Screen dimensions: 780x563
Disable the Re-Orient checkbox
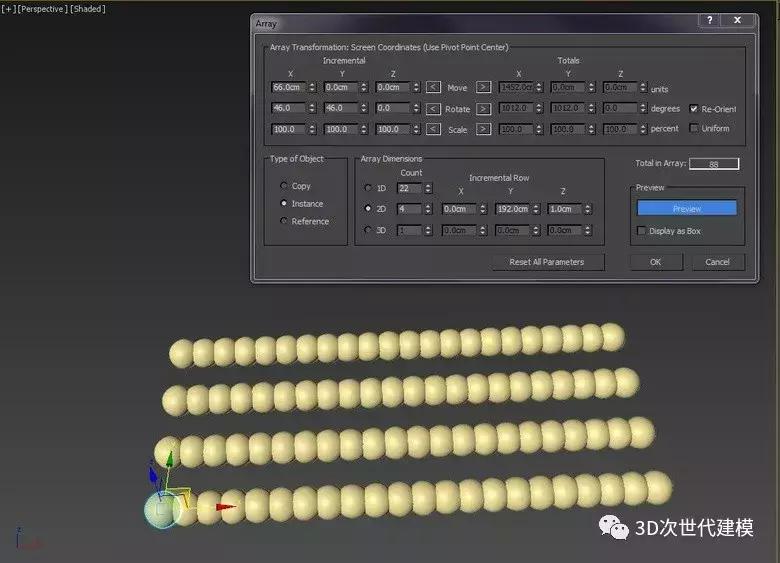(694, 108)
